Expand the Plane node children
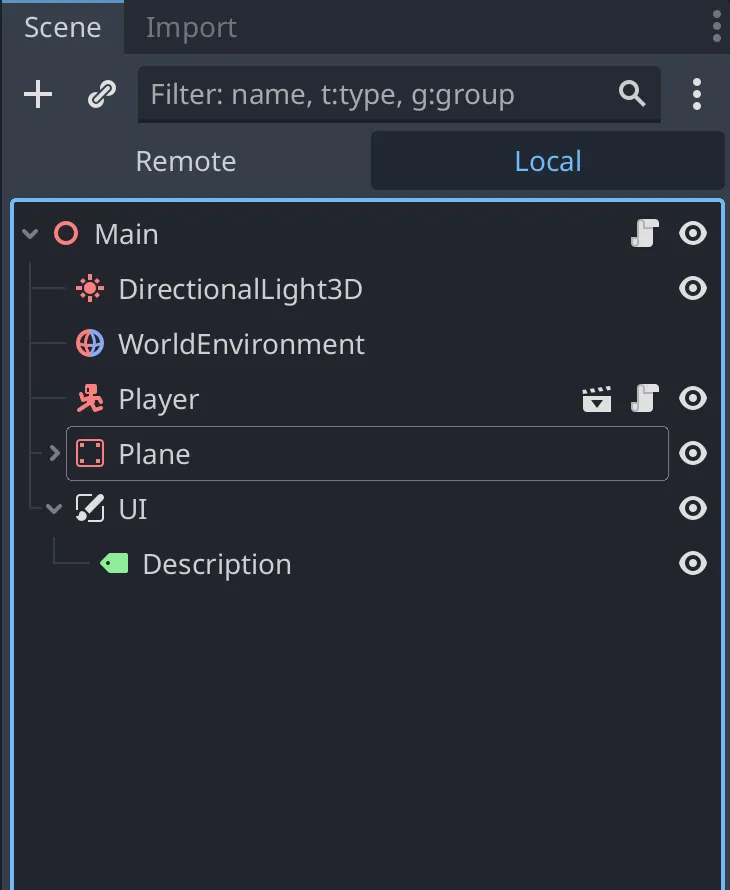Screen dimensions: 730x890 tap(54, 454)
